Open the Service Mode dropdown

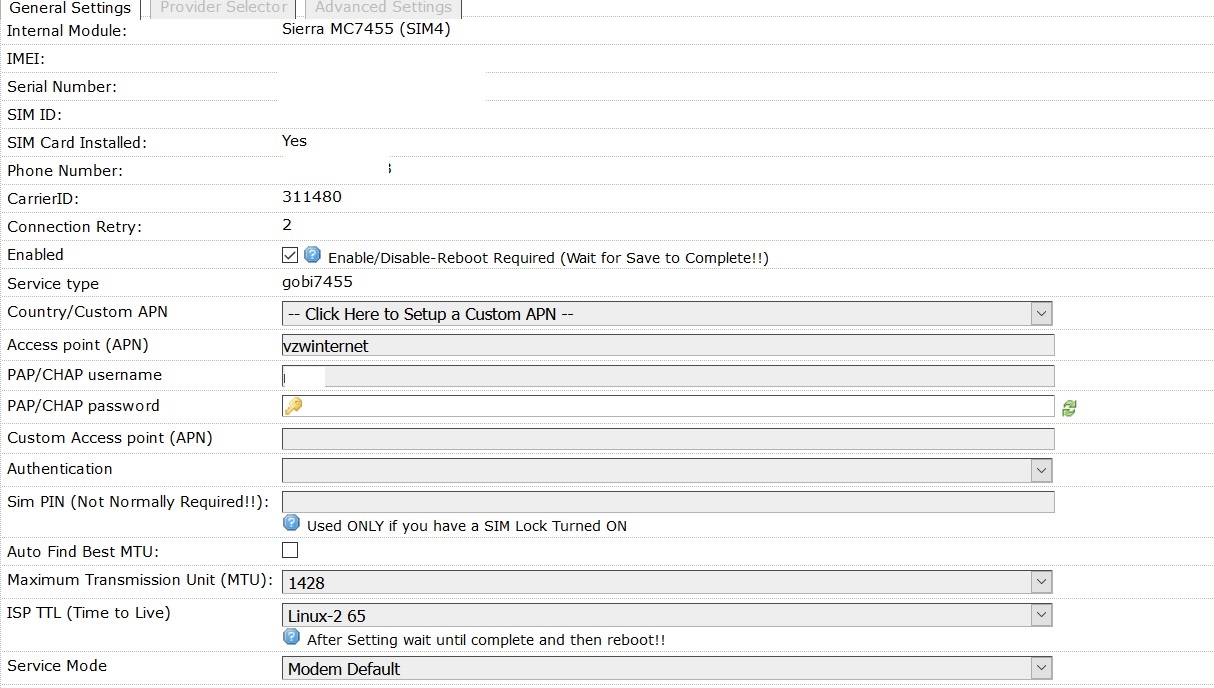click(x=667, y=668)
